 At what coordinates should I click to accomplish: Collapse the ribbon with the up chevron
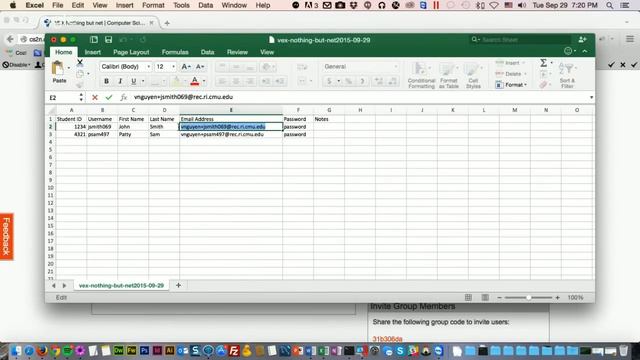[x=585, y=51]
